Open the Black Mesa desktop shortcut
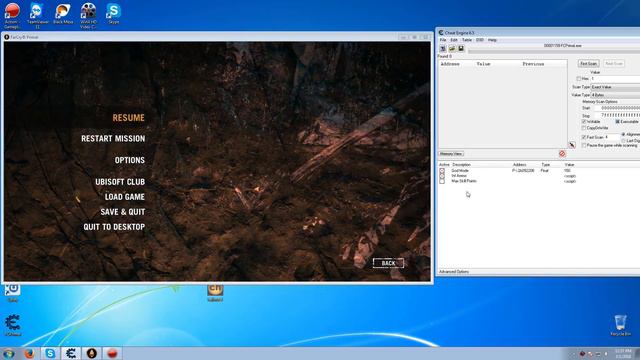640x360 pixels. (63, 13)
